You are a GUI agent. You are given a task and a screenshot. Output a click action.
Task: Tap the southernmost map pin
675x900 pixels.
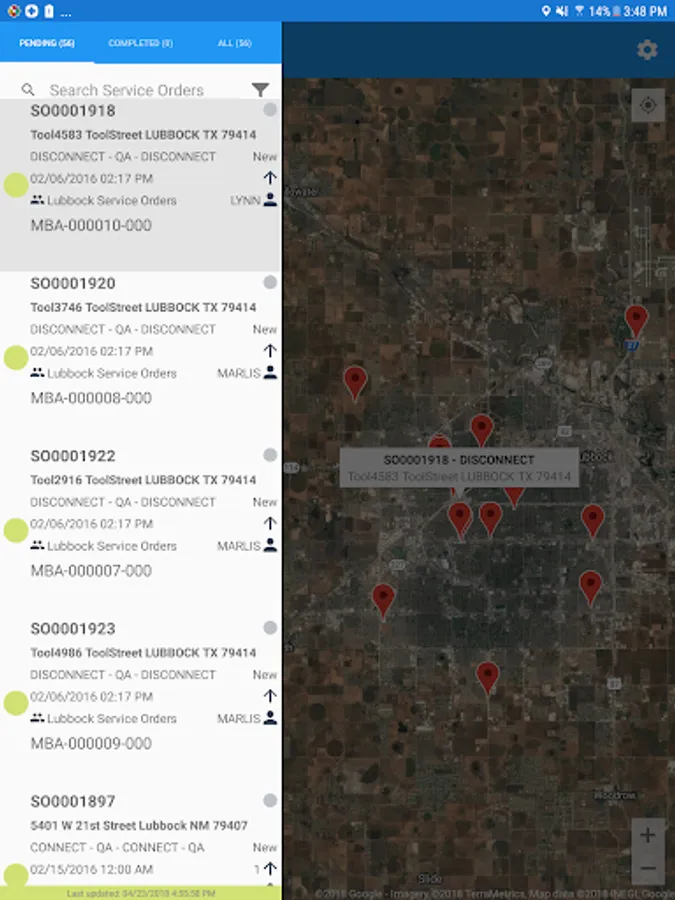487,677
